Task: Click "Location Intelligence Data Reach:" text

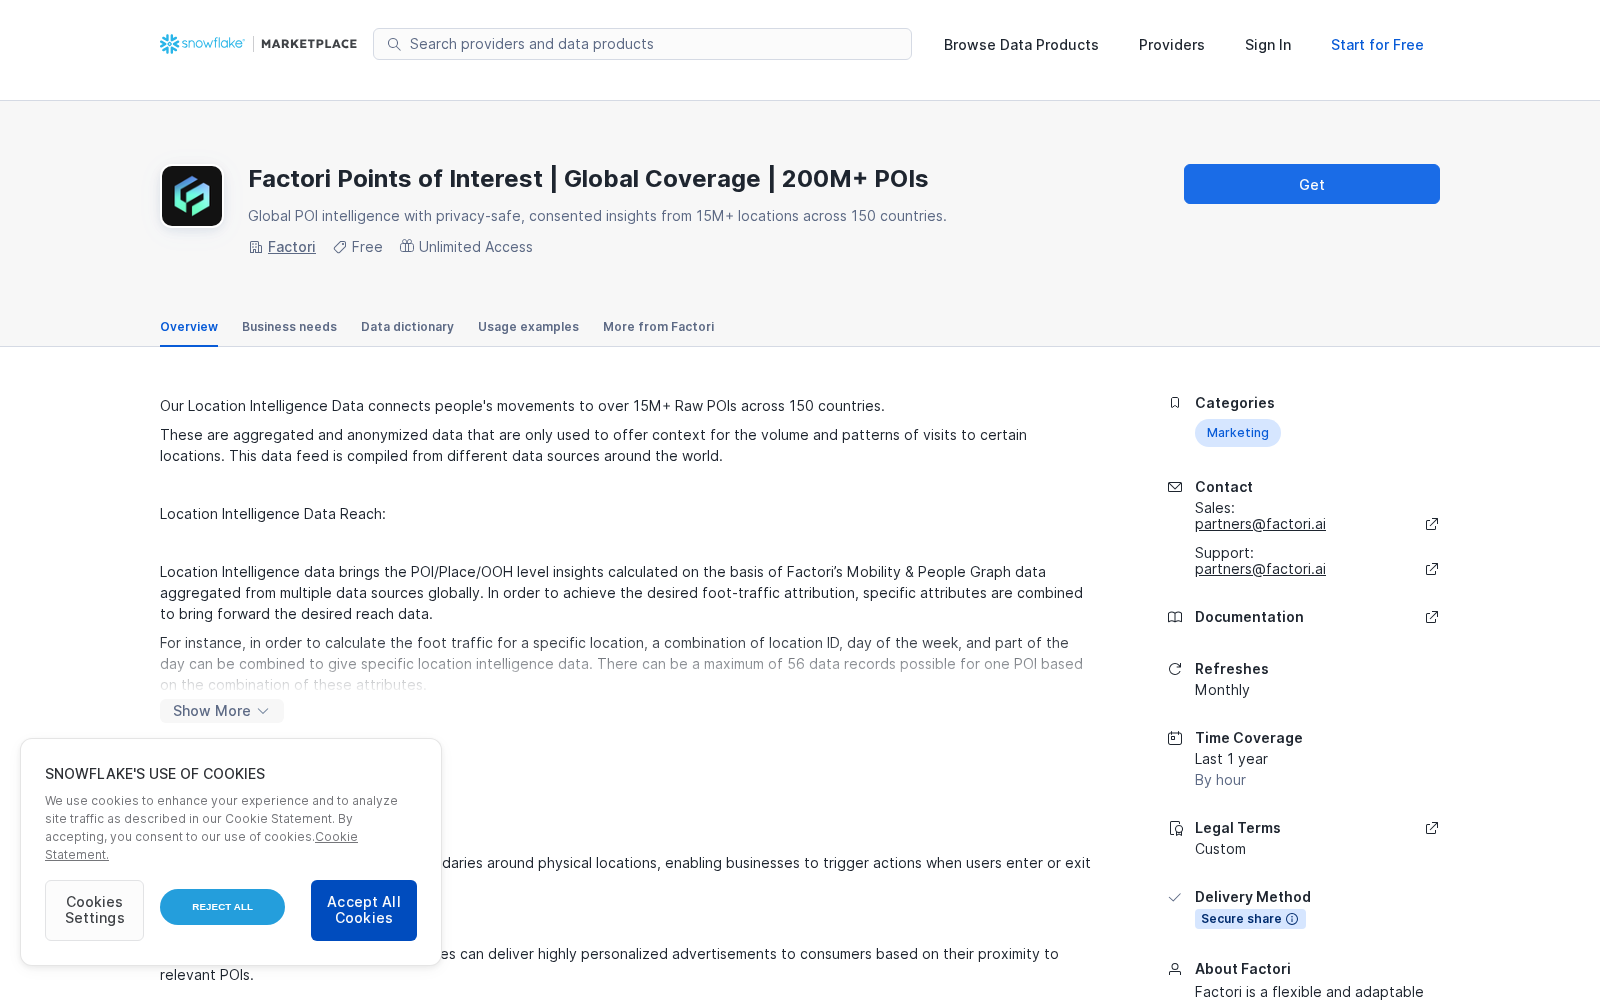Action: [273, 514]
